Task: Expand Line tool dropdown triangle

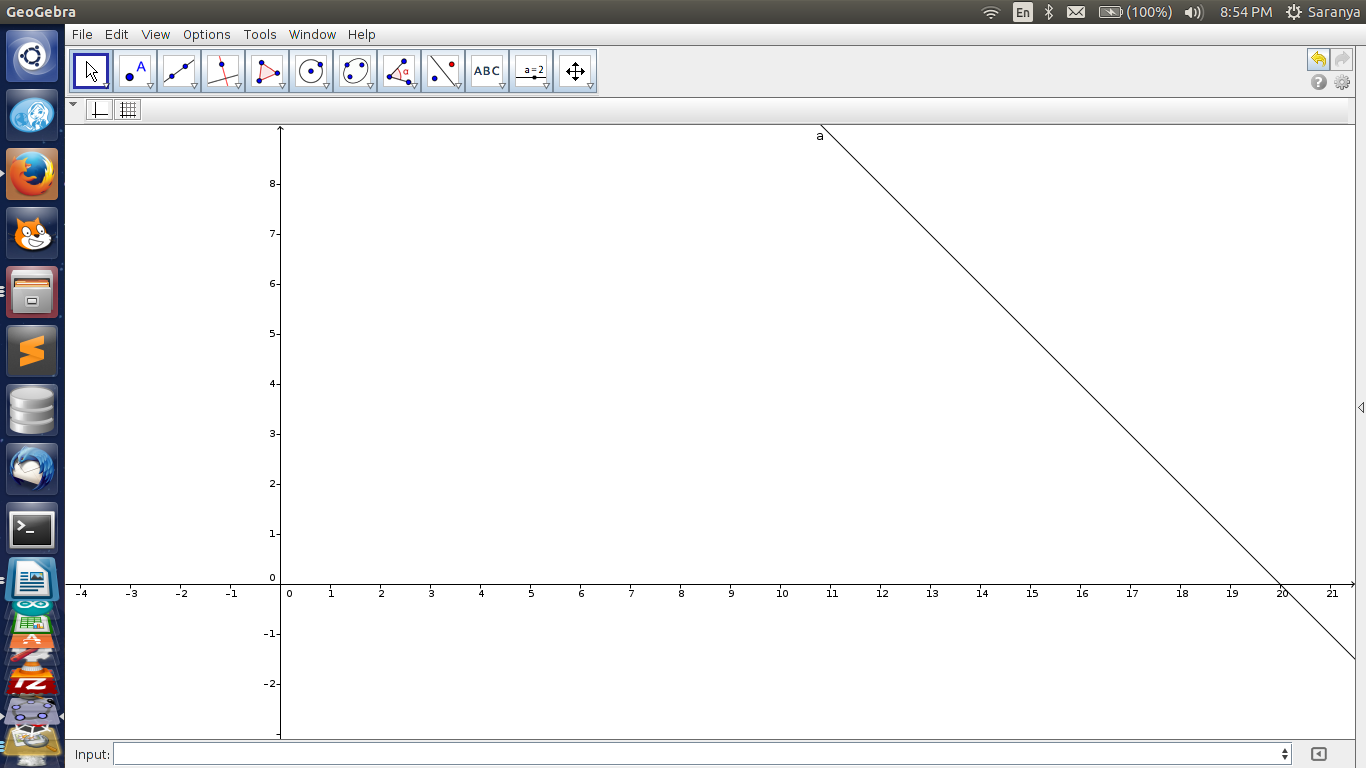Action: tap(194, 86)
